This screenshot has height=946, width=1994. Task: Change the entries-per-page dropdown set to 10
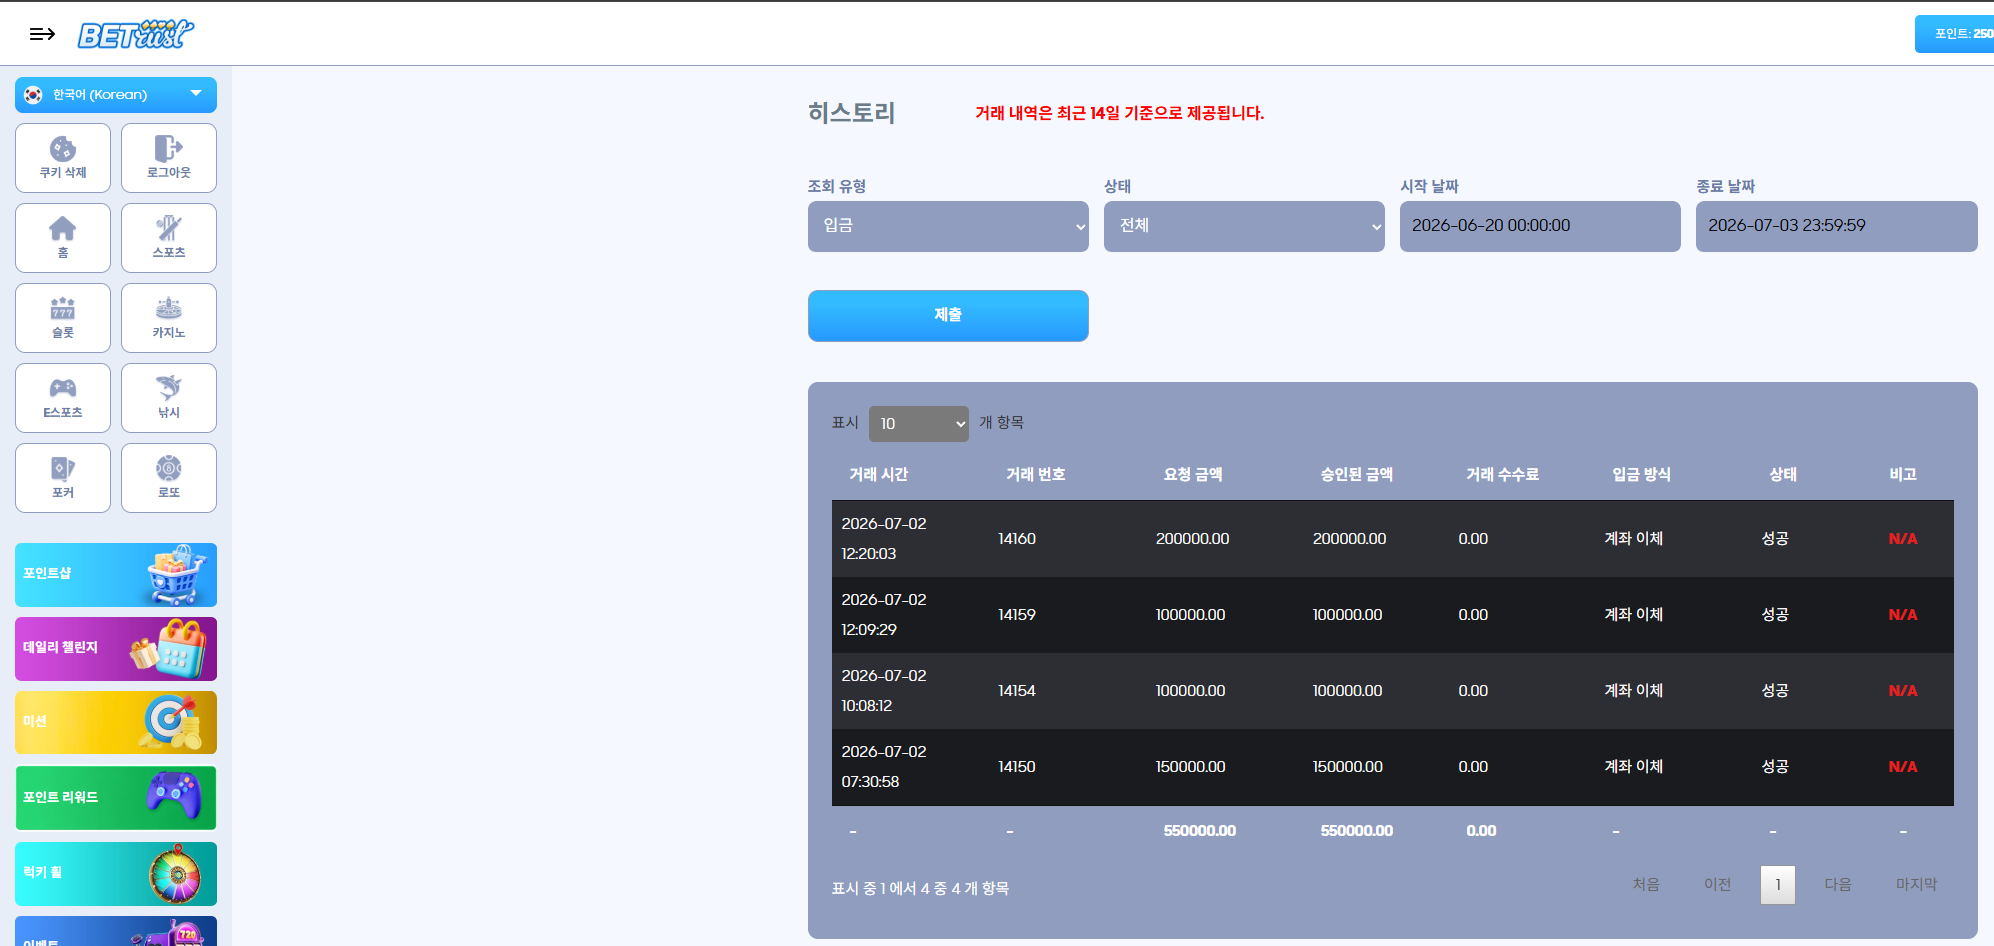point(918,424)
